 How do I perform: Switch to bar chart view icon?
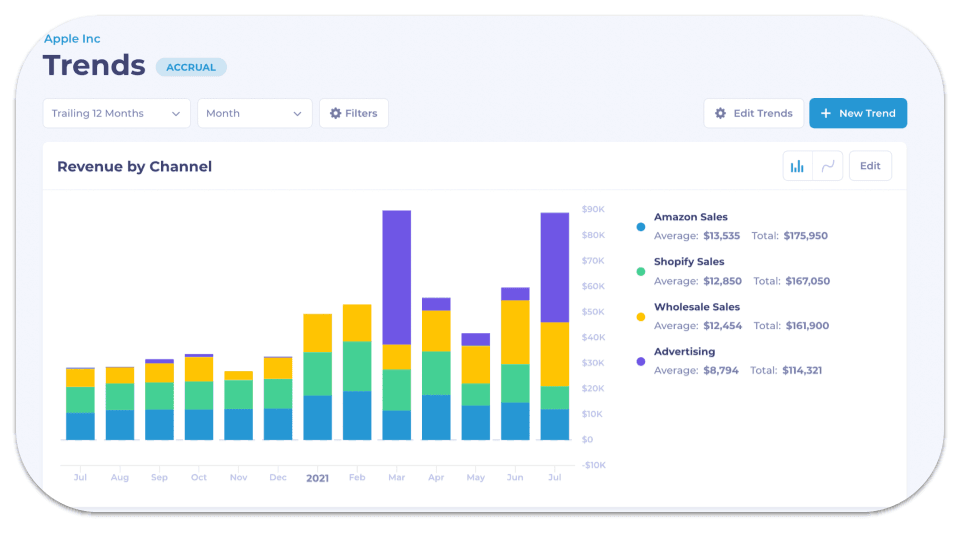coord(797,166)
